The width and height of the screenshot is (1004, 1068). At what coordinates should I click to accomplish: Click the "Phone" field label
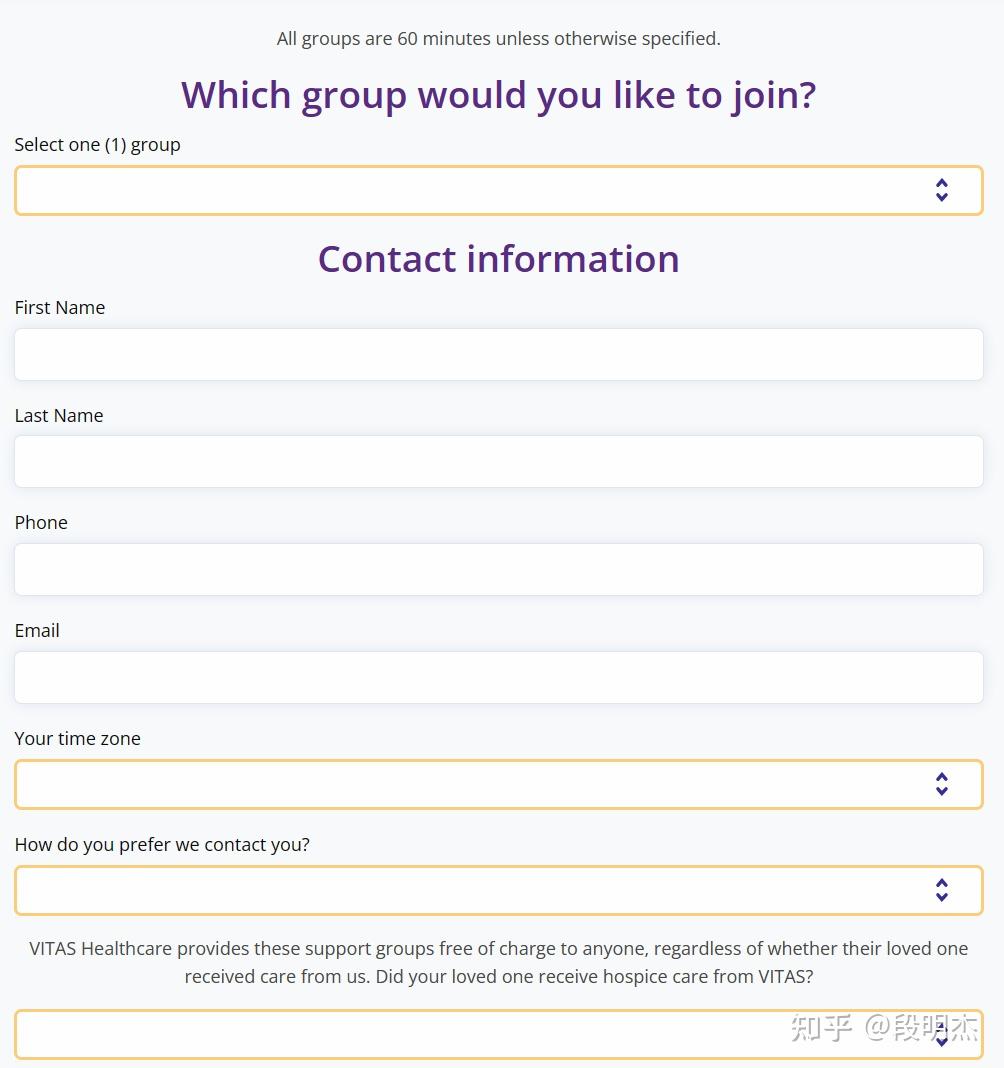[41, 523]
